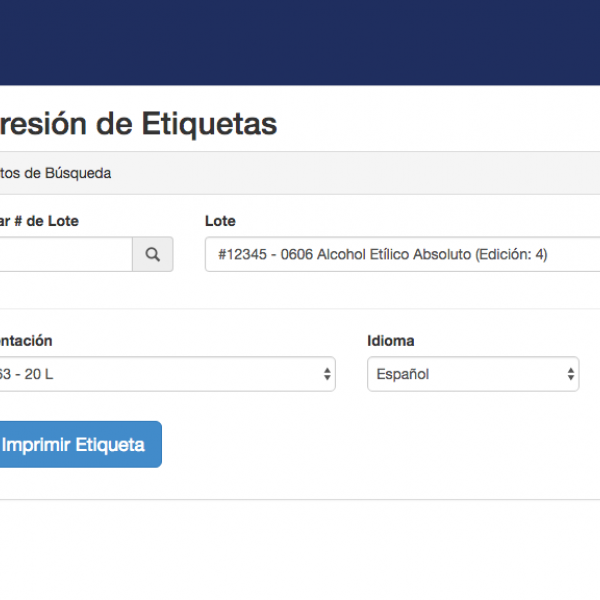This screenshot has height=600, width=600.
Task: Open the presentation dropdown showing 20 L
Action: coord(167,374)
